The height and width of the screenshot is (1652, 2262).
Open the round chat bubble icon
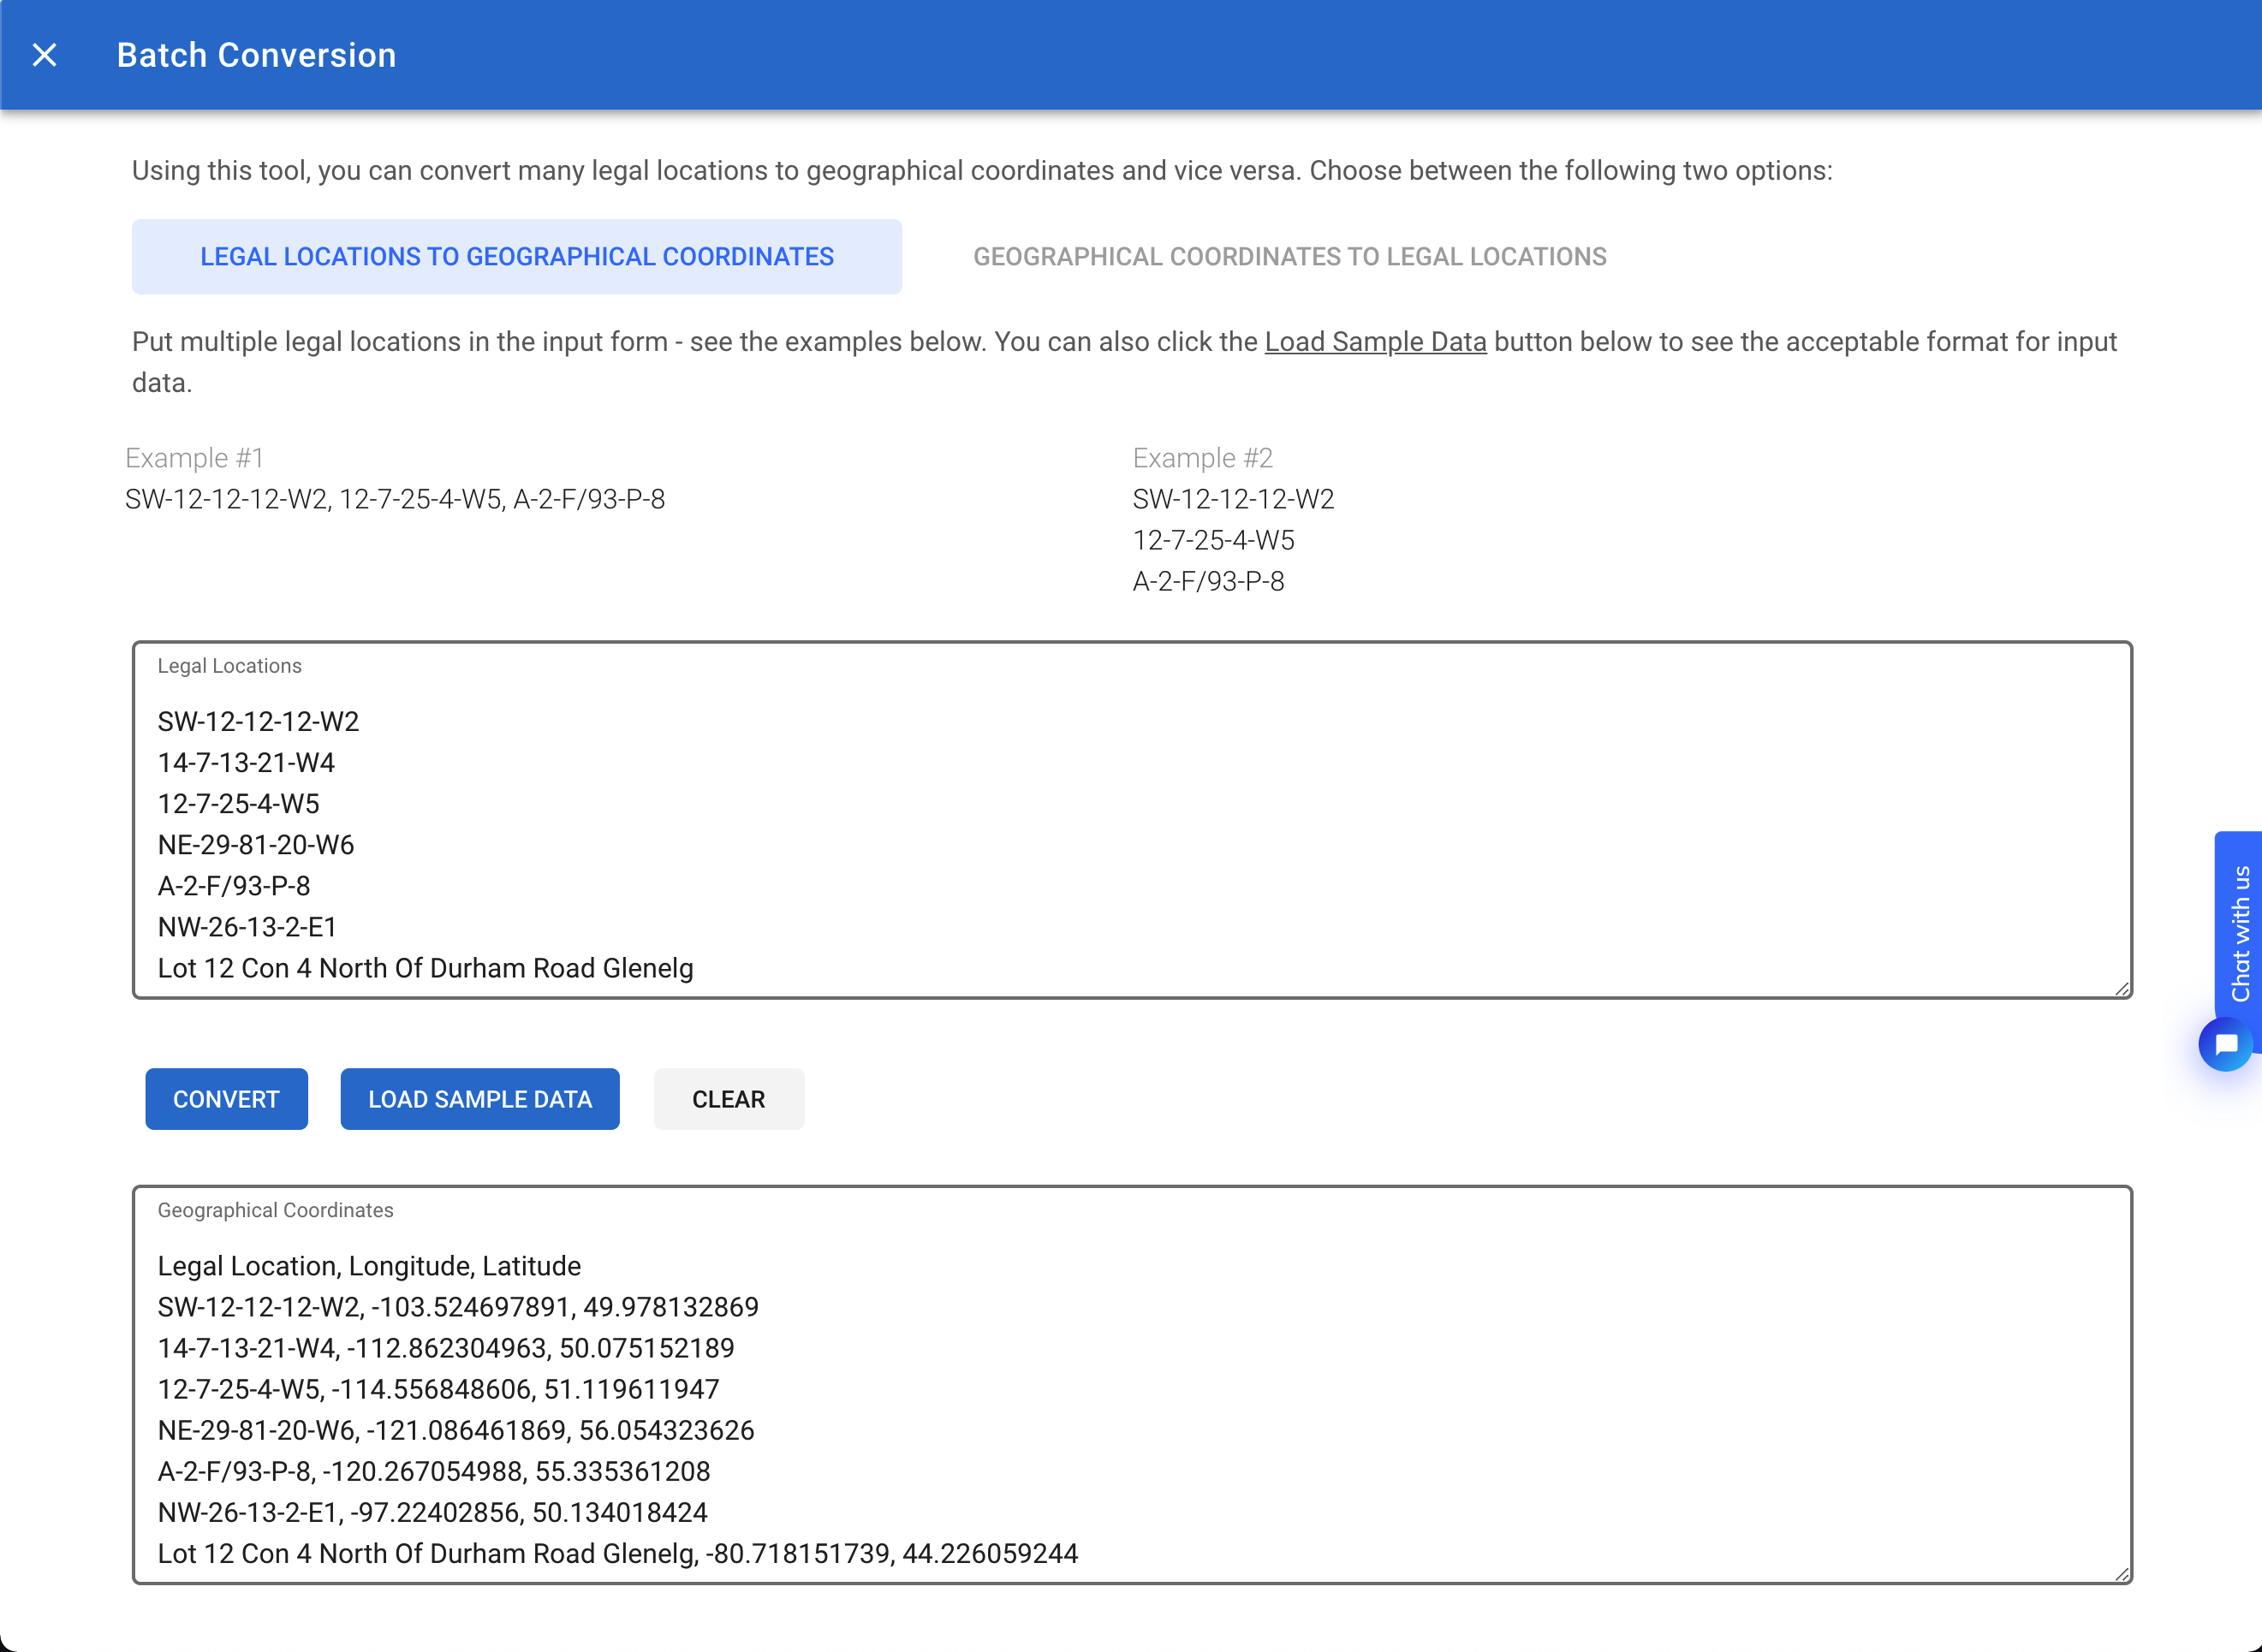point(2225,1044)
